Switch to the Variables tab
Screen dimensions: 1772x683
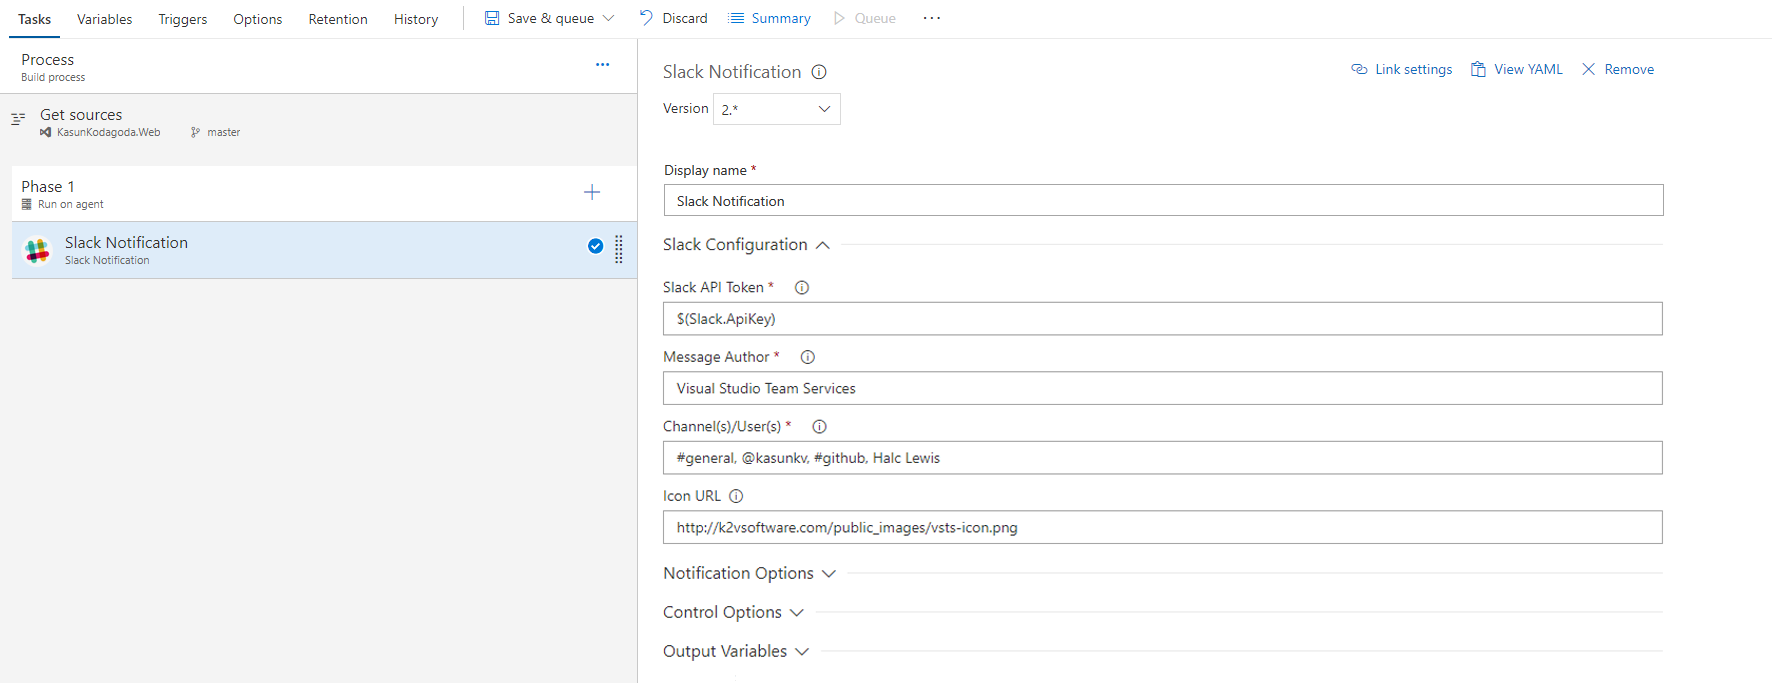click(104, 19)
